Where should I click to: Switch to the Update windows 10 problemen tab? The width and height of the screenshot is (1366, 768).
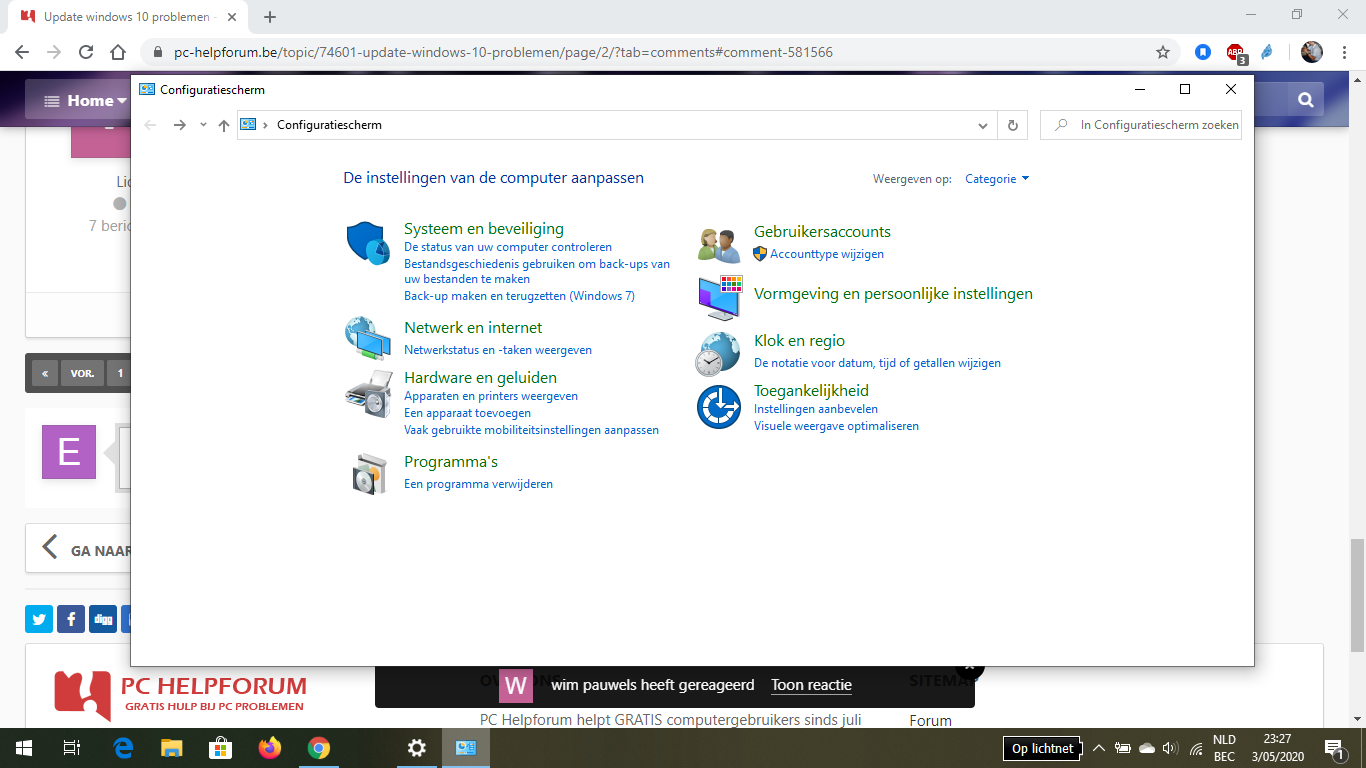[x=126, y=17]
